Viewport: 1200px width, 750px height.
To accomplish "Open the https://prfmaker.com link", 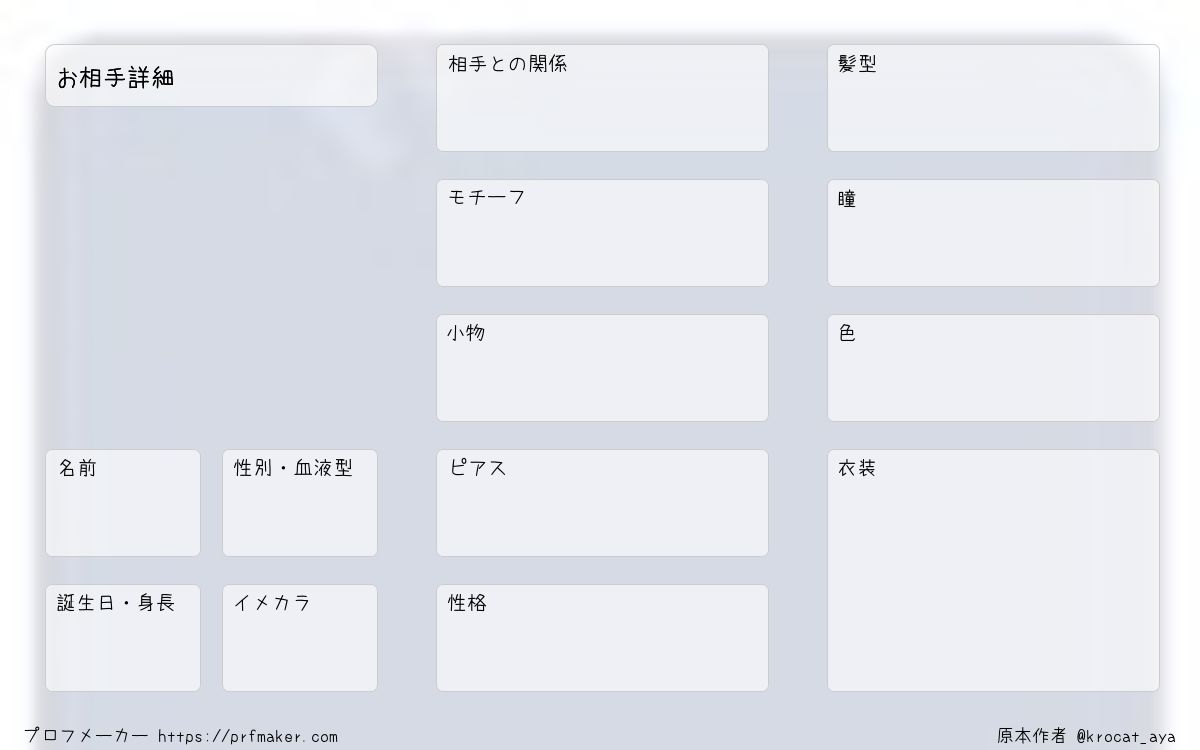I will click(x=248, y=737).
